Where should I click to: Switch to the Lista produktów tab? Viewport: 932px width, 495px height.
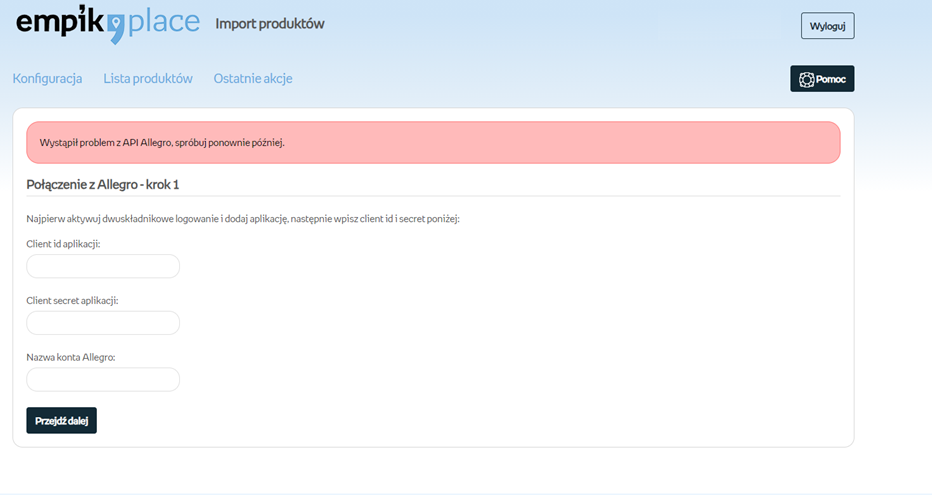click(148, 79)
